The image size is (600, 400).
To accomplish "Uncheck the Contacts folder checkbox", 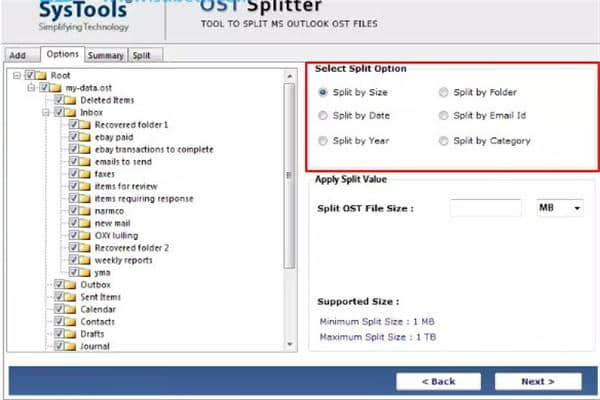I will [59, 322].
